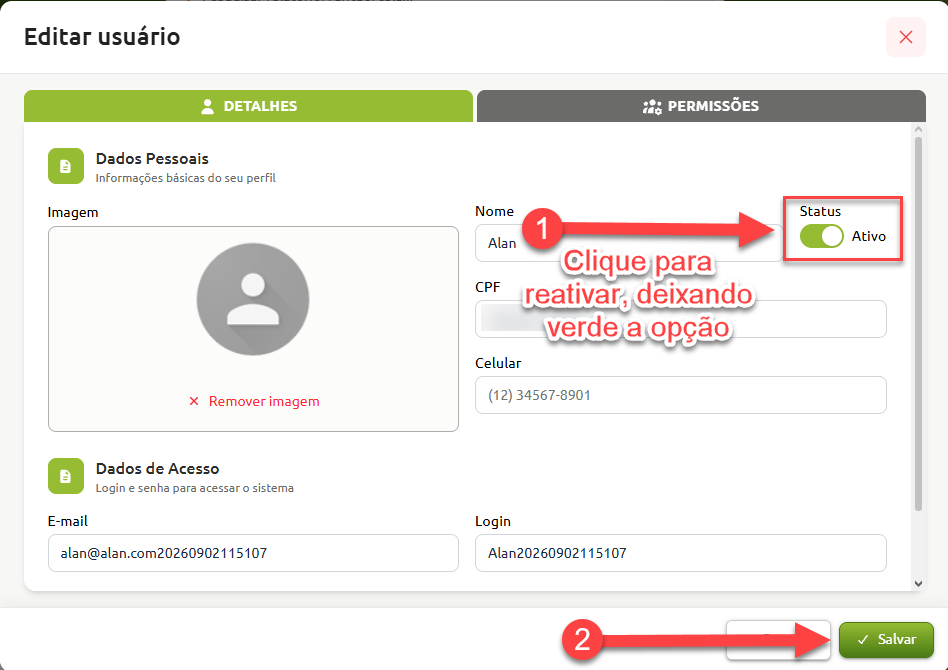Image resolution: width=948 pixels, height=670 pixels.
Task: Click Remover imagem link
Action: click(x=264, y=402)
